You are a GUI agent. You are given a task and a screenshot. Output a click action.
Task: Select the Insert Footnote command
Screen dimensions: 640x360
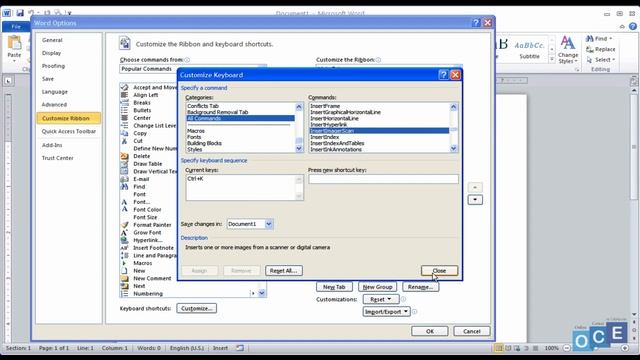click(153, 248)
